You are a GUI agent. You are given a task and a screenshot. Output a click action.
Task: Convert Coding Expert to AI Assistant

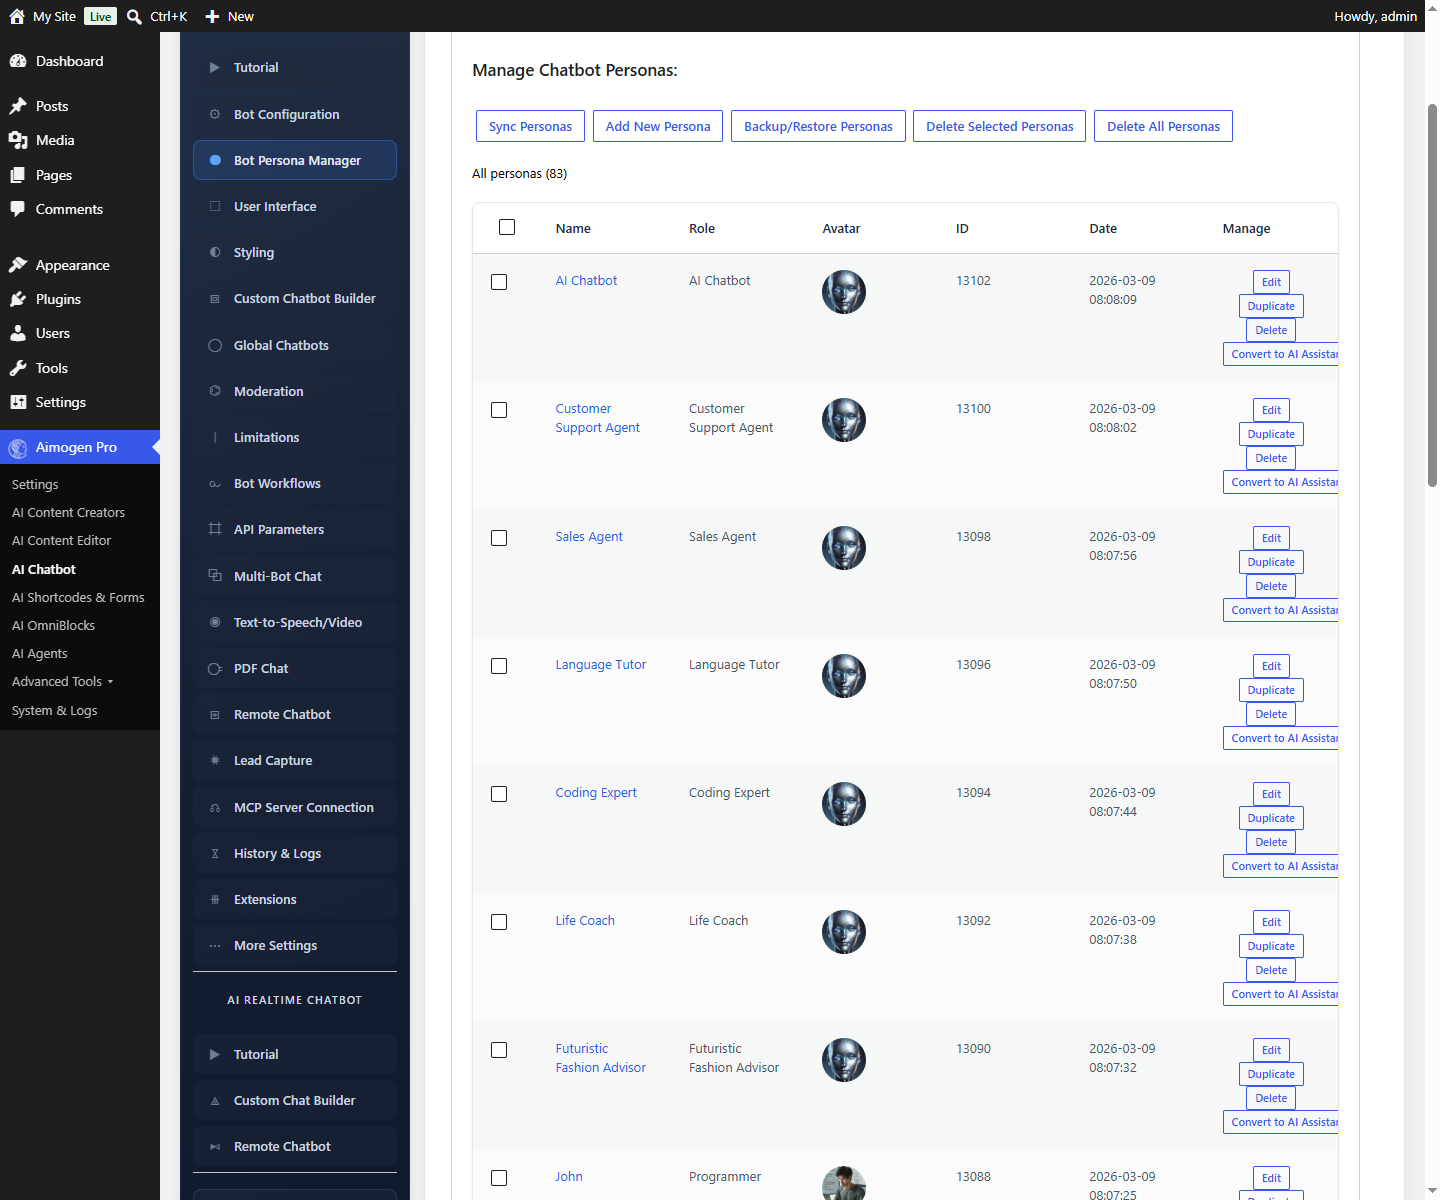(1281, 866)
